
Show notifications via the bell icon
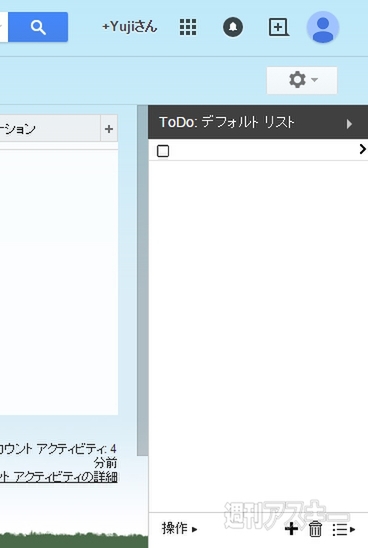pyautogui.click(x=233, y=27)
